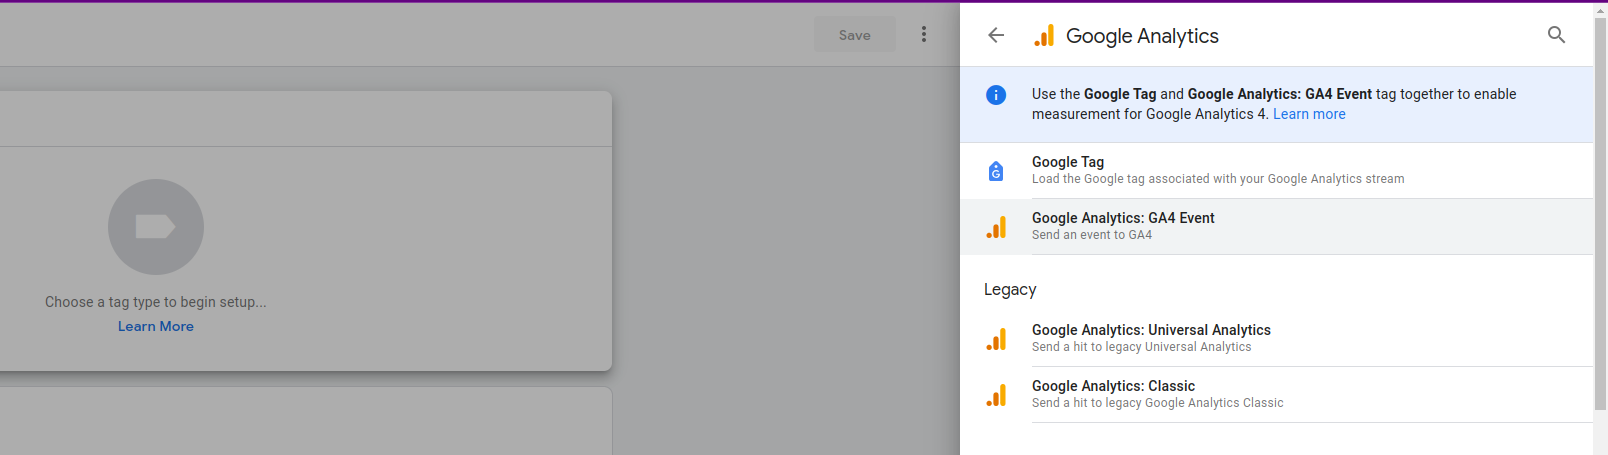Select Google Analytics: GA4 Event tag type

coord(1276,227)
